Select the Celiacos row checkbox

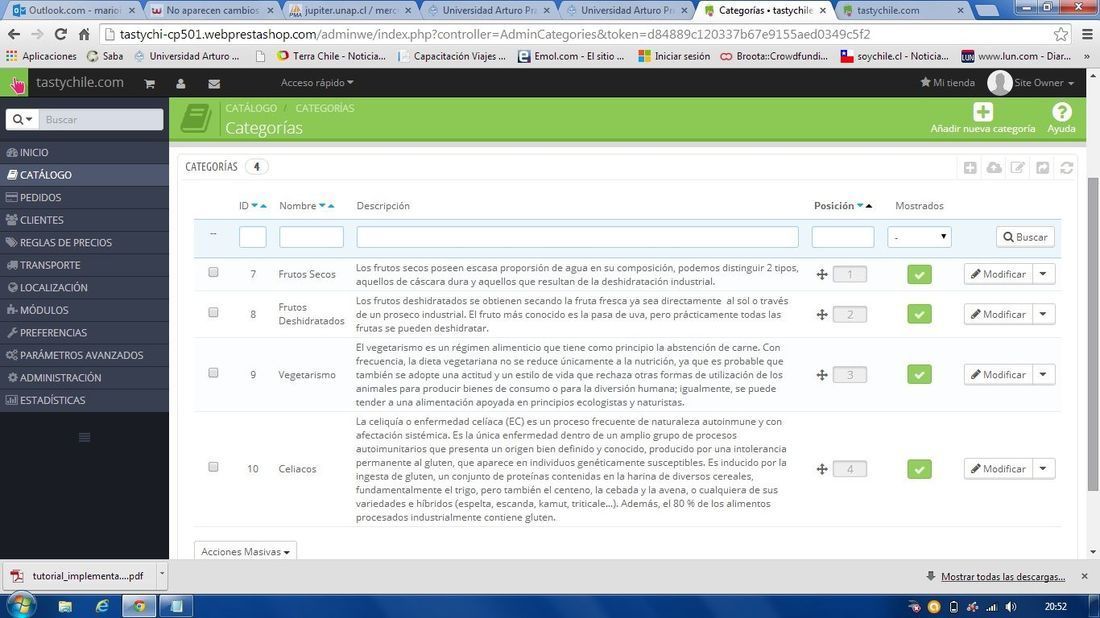pos(213,466)
